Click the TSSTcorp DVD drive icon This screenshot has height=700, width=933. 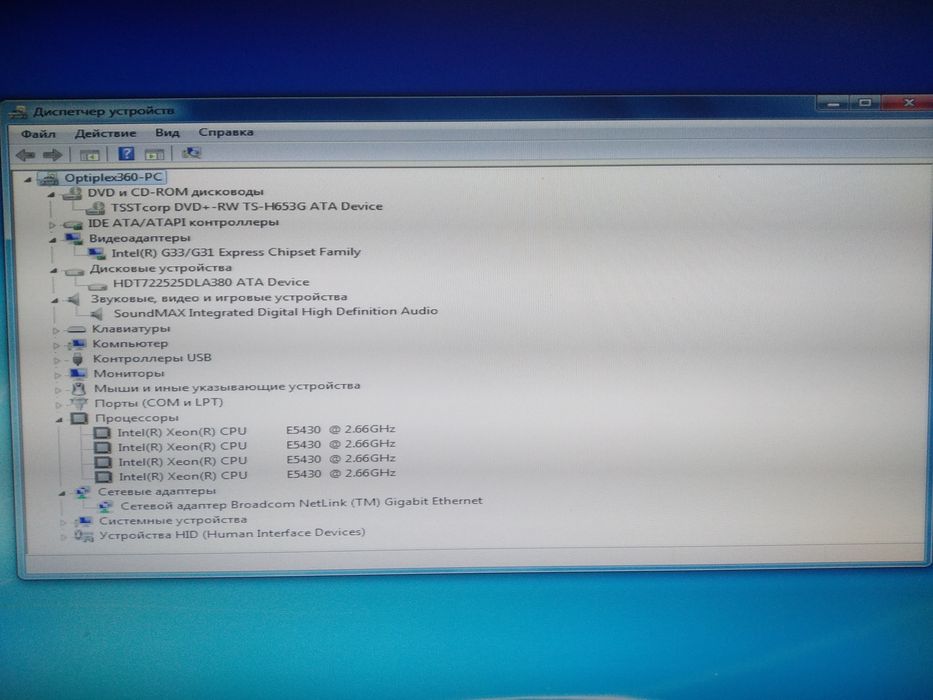96,208
